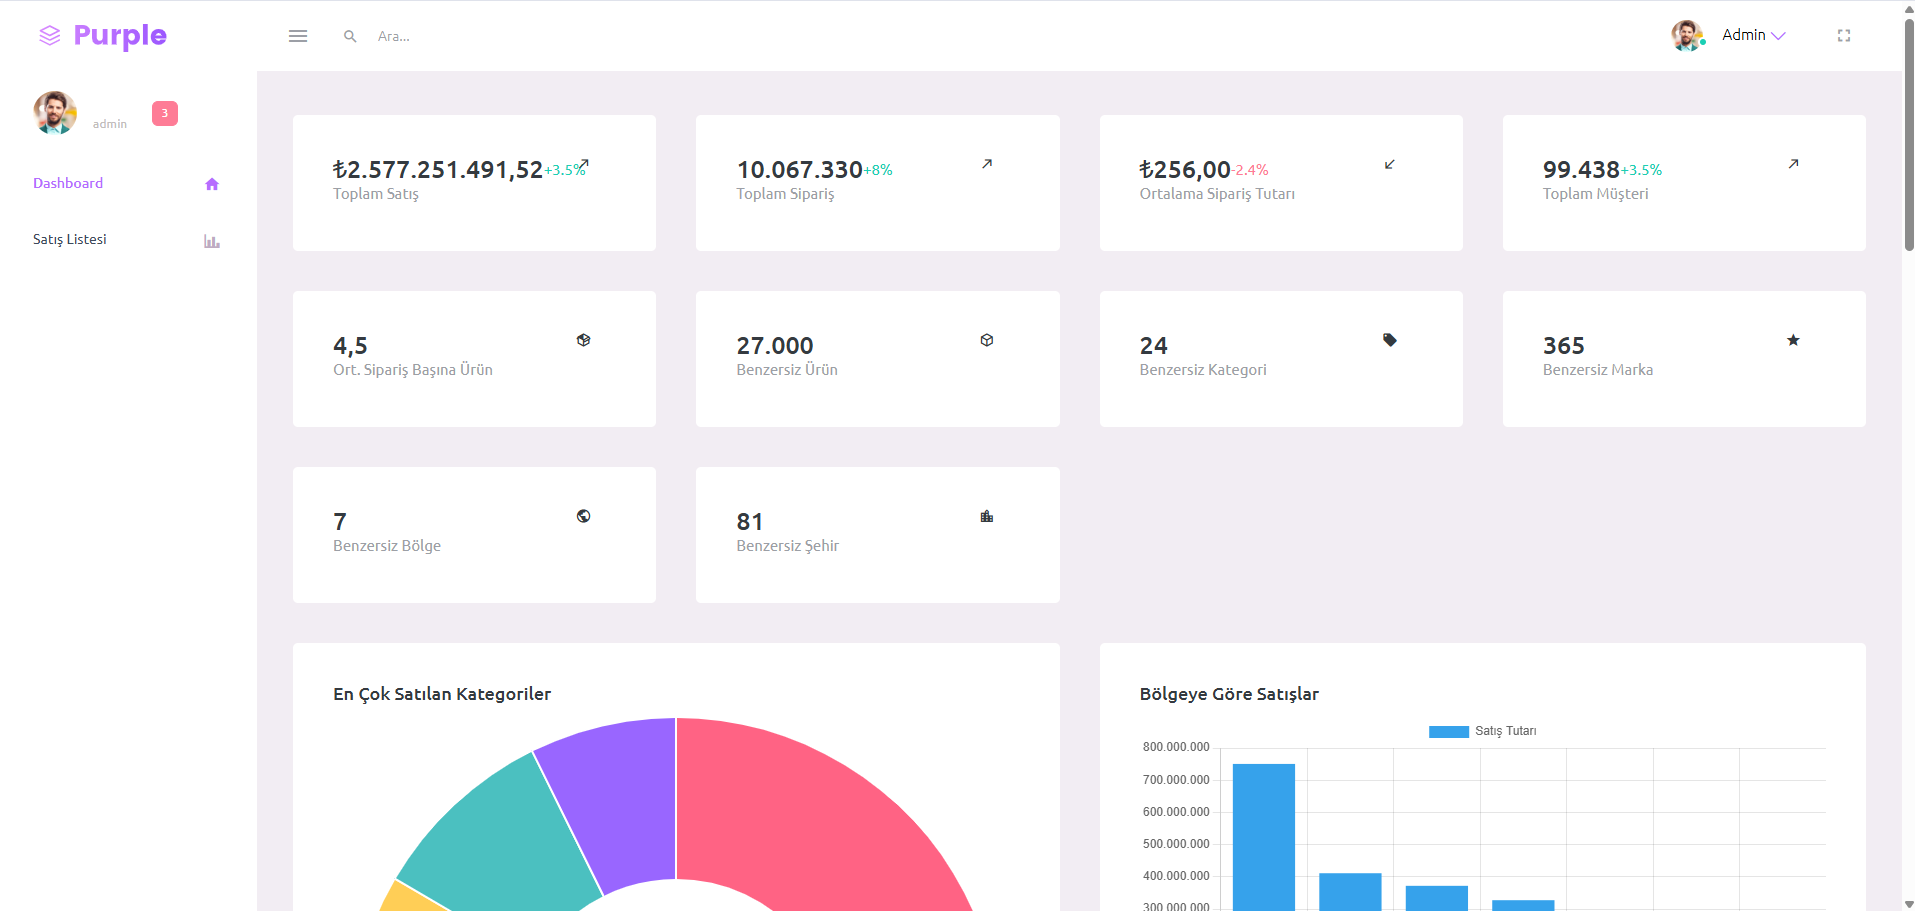Click the +8% change indicator

878,171
